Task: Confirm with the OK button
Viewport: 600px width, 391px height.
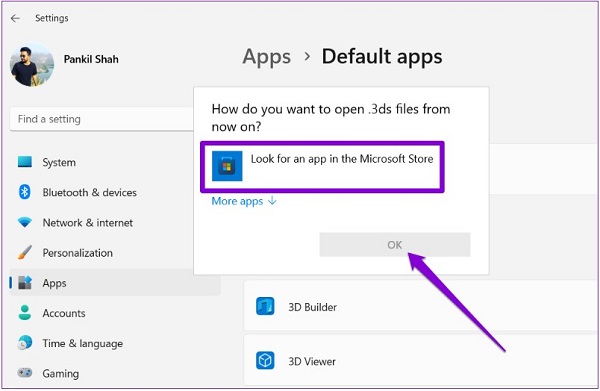Action: (x=395, y=244)
